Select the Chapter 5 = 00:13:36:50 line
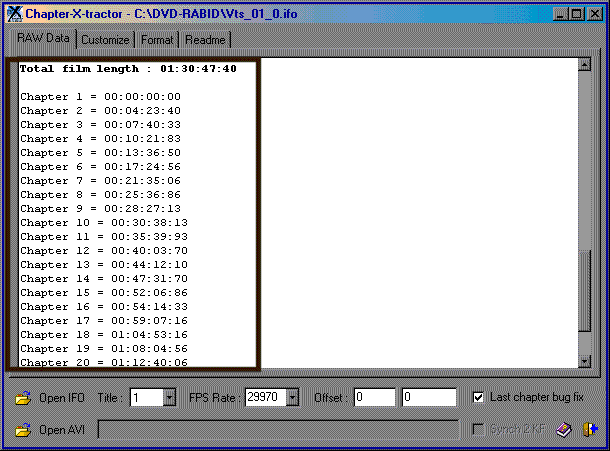The width and height of the screenshot is (610, 451). (x=101, y=153)
